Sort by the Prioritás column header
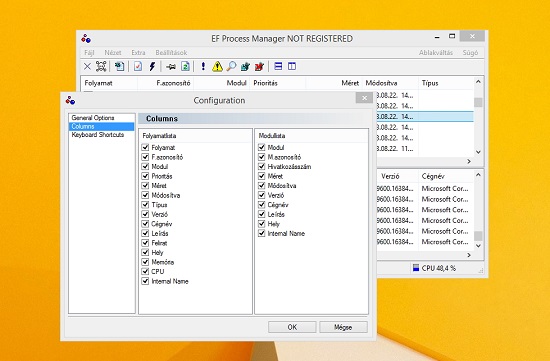The height and width of the screenshot is (361, 550). point(277,83)
